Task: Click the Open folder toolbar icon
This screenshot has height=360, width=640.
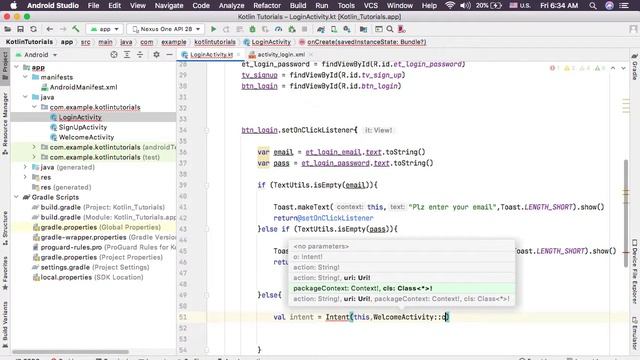Action: point(7,29)
